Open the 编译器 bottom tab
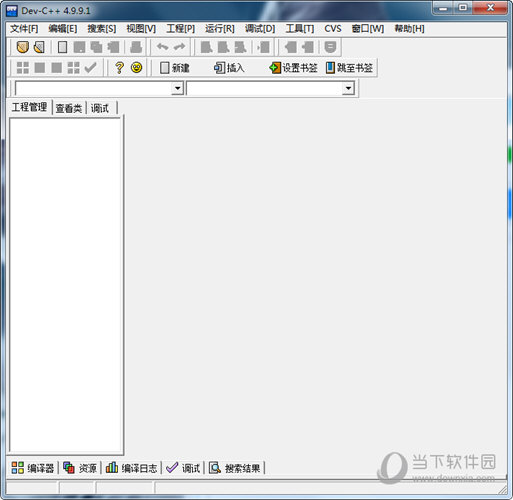Viewport: 513px width, 500px height. tap(33, 468)
